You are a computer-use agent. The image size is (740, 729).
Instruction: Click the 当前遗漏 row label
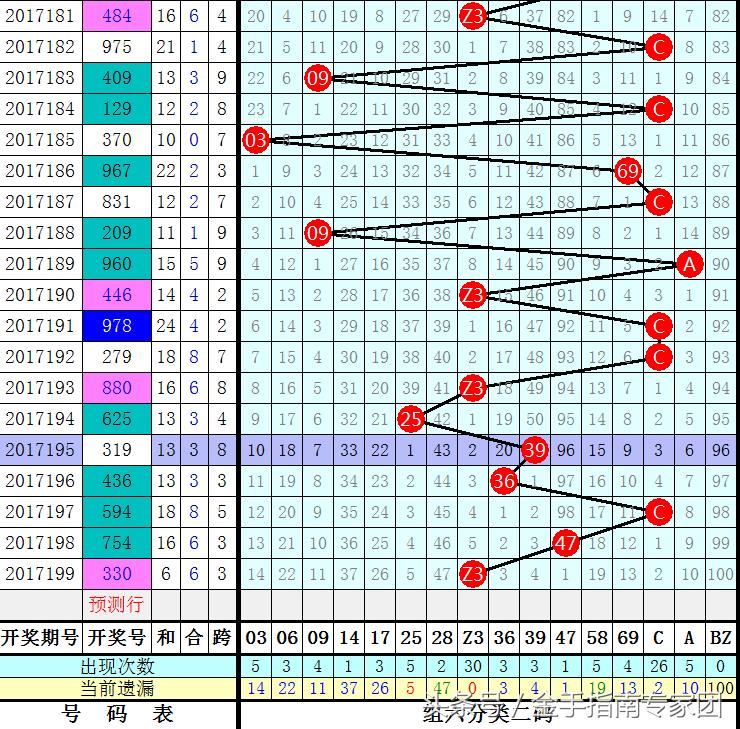click(118, 688)
